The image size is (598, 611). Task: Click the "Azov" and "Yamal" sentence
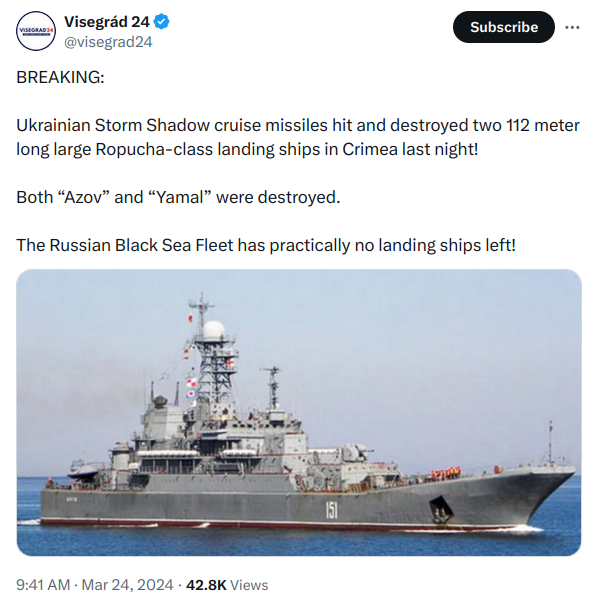178,197
